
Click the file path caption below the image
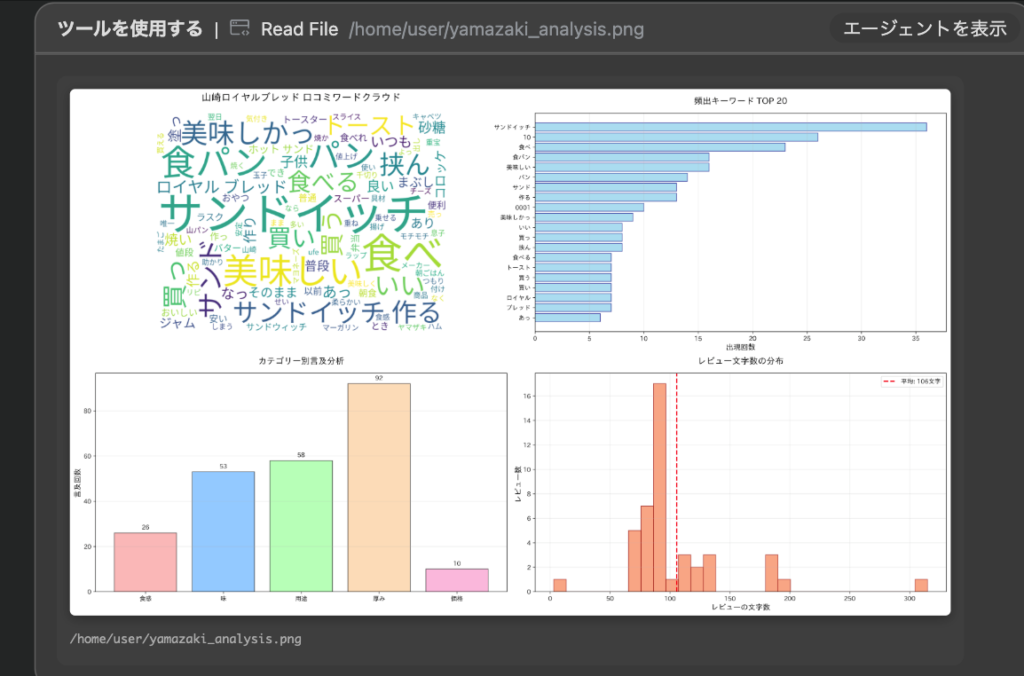(x=185, y=638)
